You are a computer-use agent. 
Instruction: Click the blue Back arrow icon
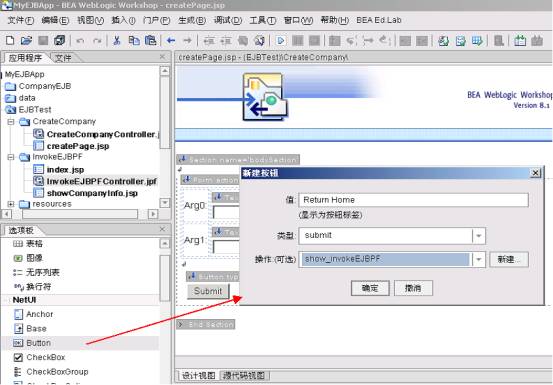(x=171, y=41)
